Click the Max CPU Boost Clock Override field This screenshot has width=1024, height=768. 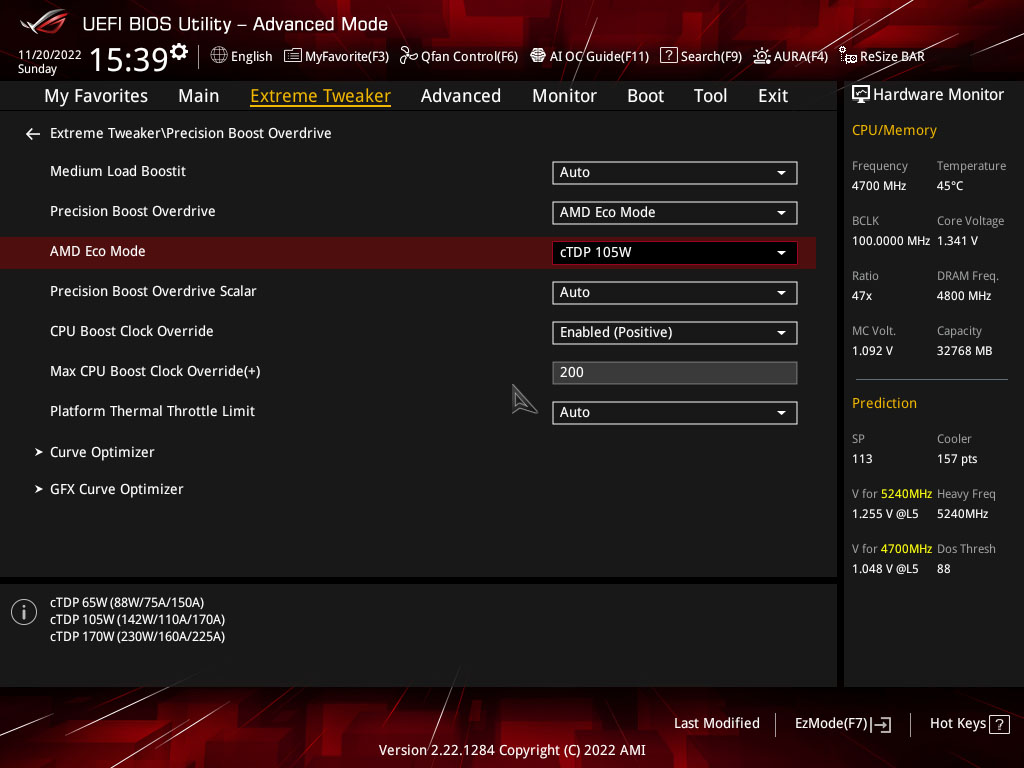click(x=675, y=372)
